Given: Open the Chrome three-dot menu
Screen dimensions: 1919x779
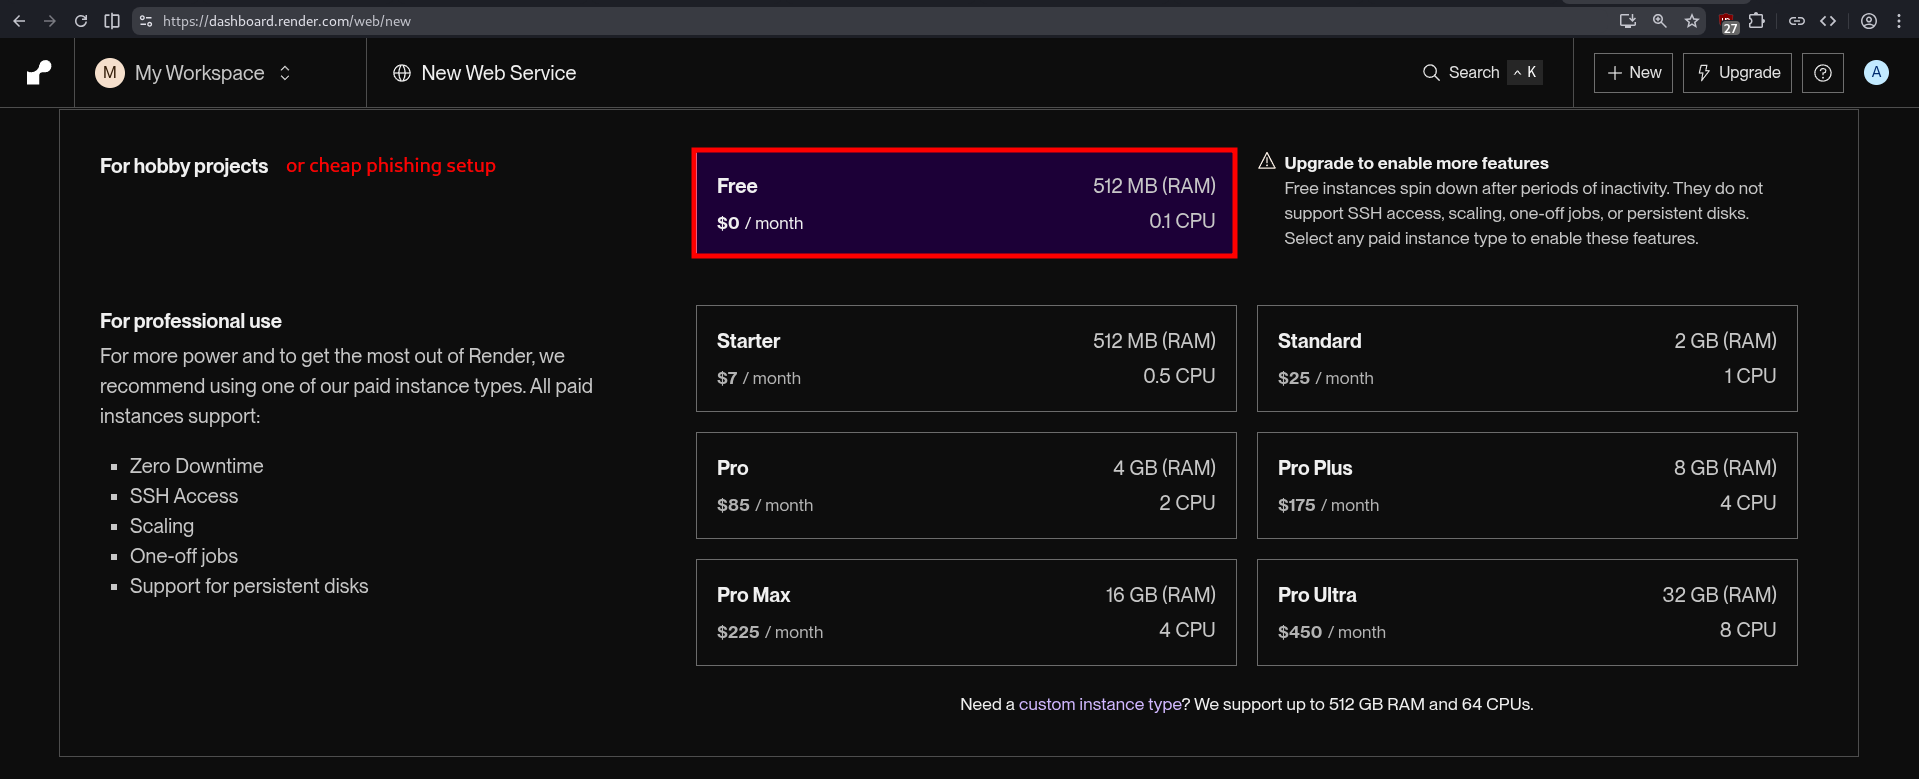Looking at the screenshot, I should point(1899,21).
